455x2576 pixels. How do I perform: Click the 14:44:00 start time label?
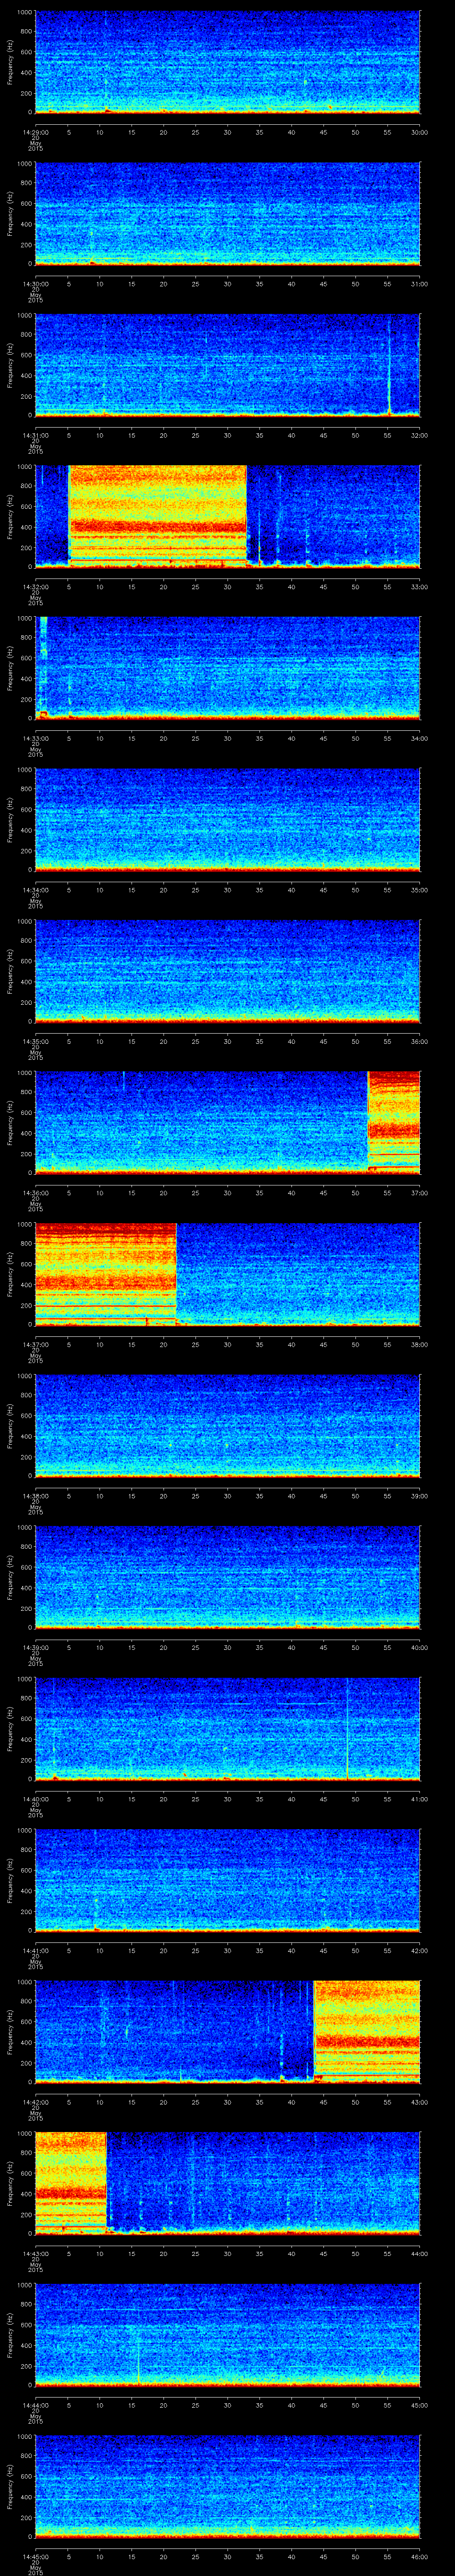pyautogui.click(x=36, y=2405)
